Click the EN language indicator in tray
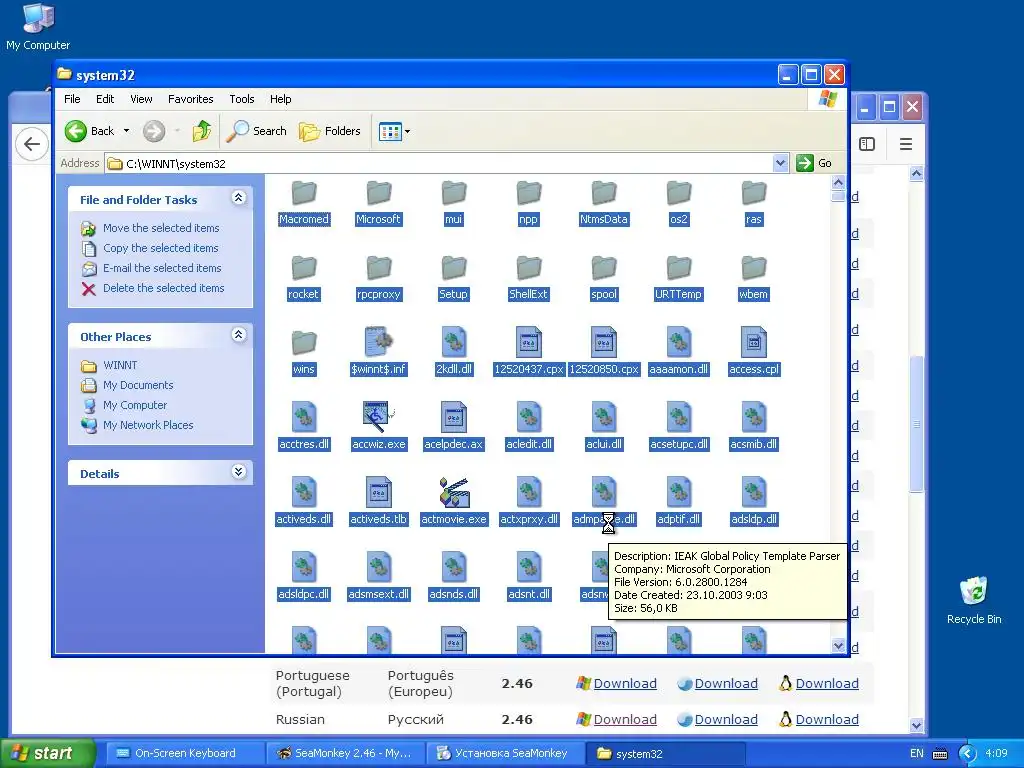Screen dimensions: 1024x768 tap(917, 754)
